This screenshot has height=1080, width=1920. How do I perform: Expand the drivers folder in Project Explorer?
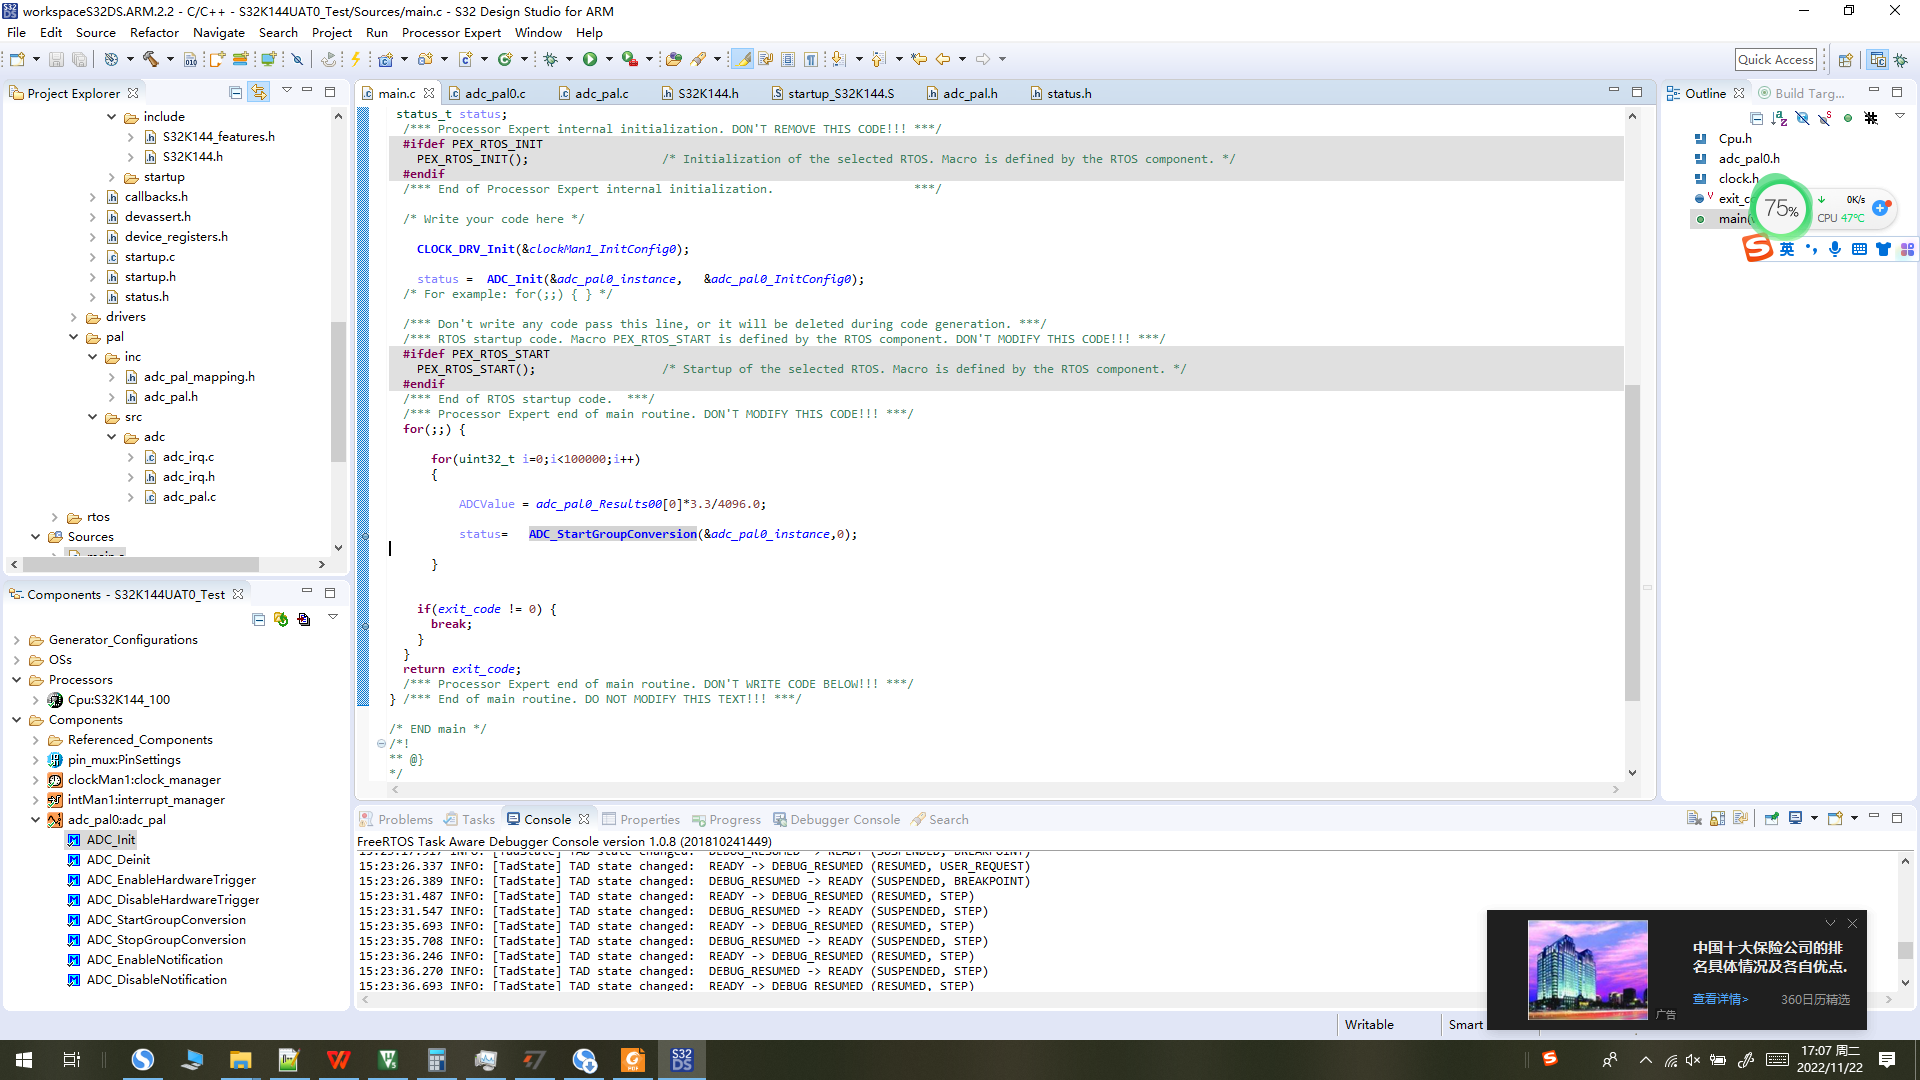pos(73,316)
